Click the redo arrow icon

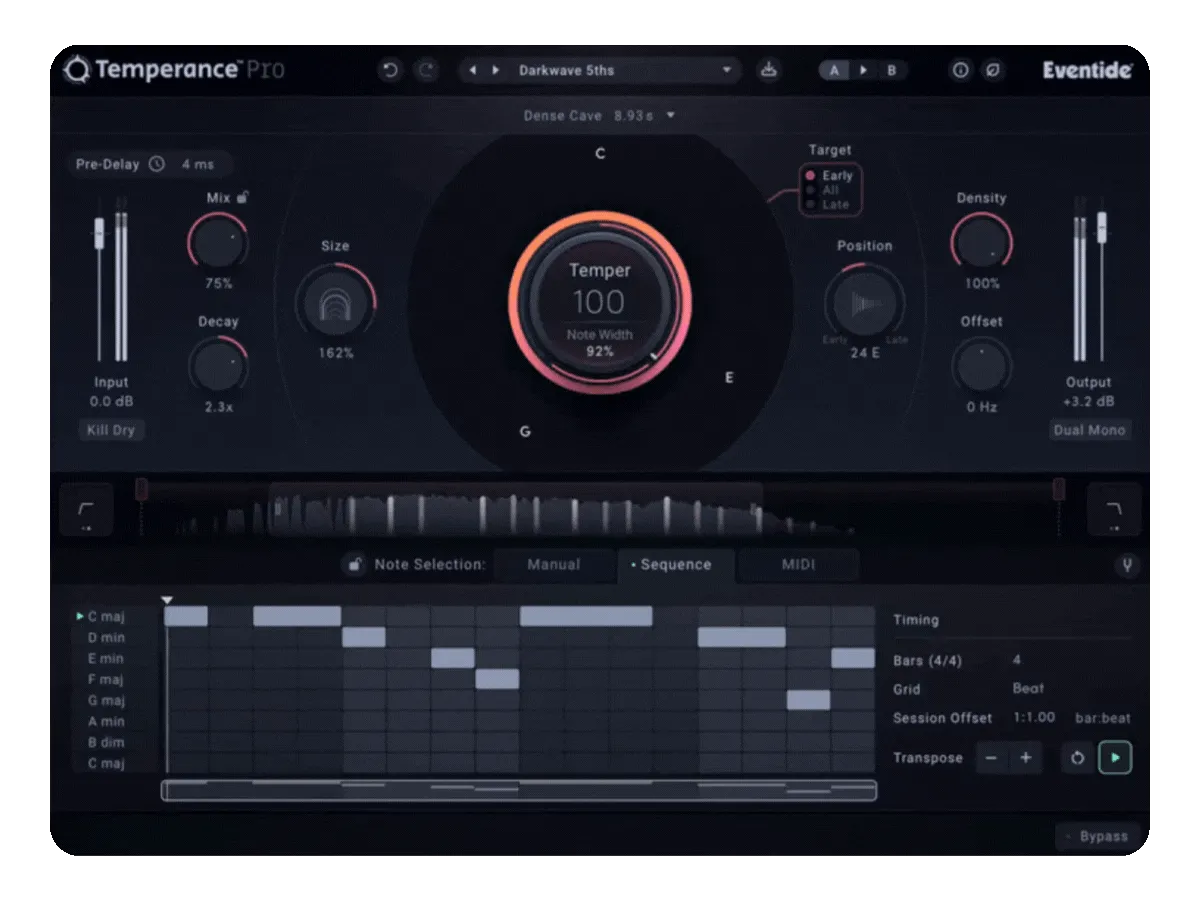coord(426,71)
